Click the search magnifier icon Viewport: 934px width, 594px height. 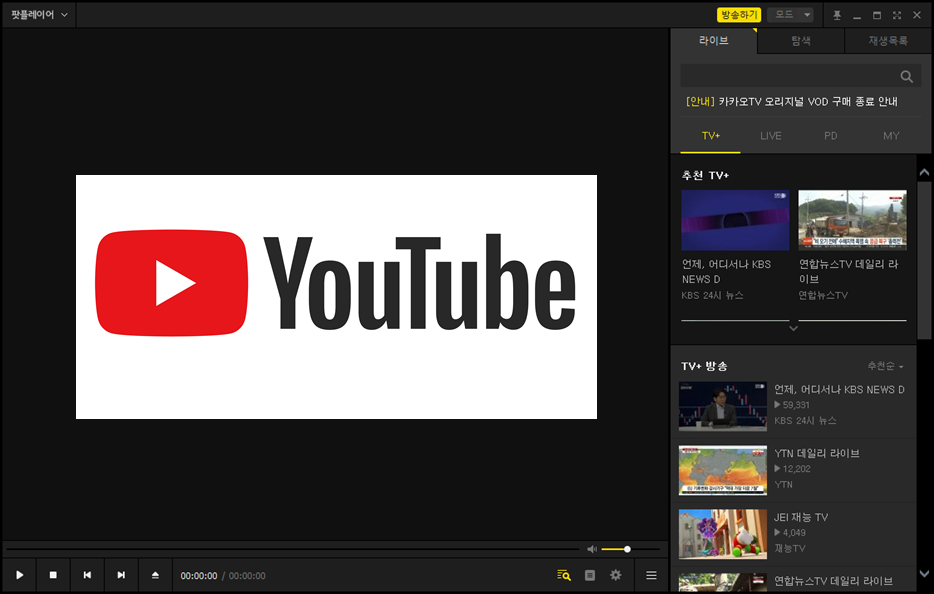(x=907, y=76)
